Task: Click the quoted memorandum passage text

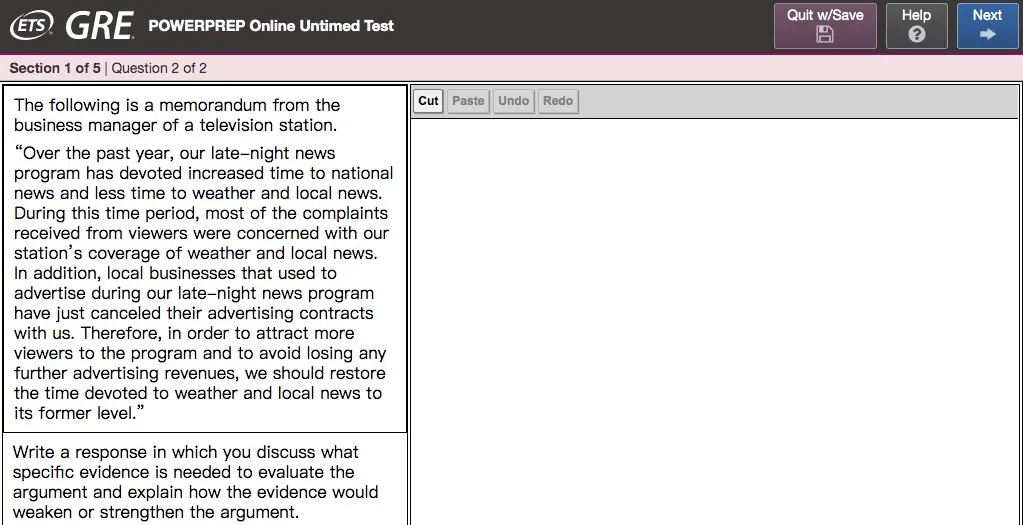Action: (x=204, y=283)
